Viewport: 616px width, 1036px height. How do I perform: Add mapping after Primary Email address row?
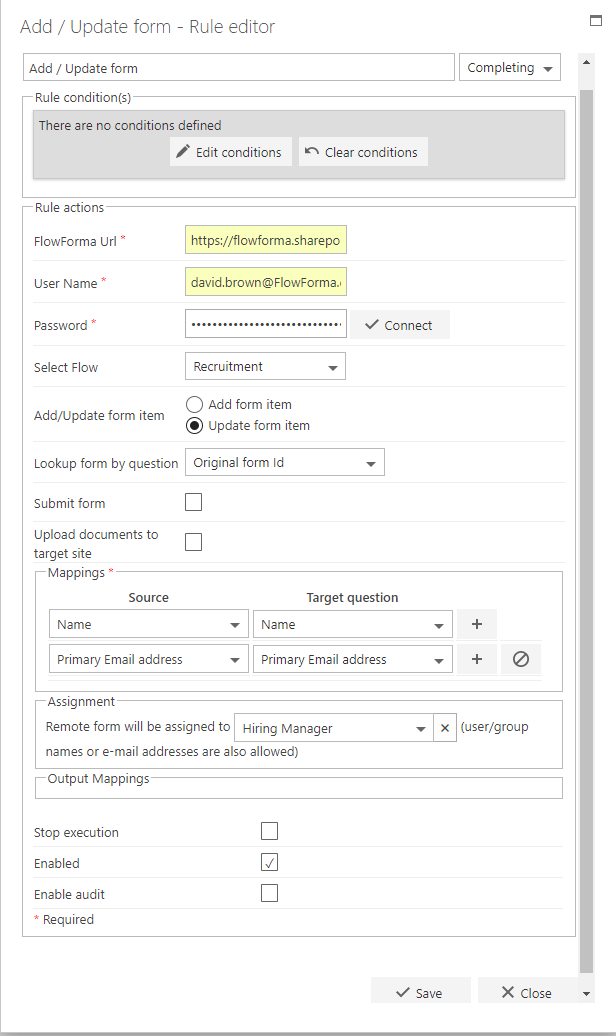tap(477, 659)
